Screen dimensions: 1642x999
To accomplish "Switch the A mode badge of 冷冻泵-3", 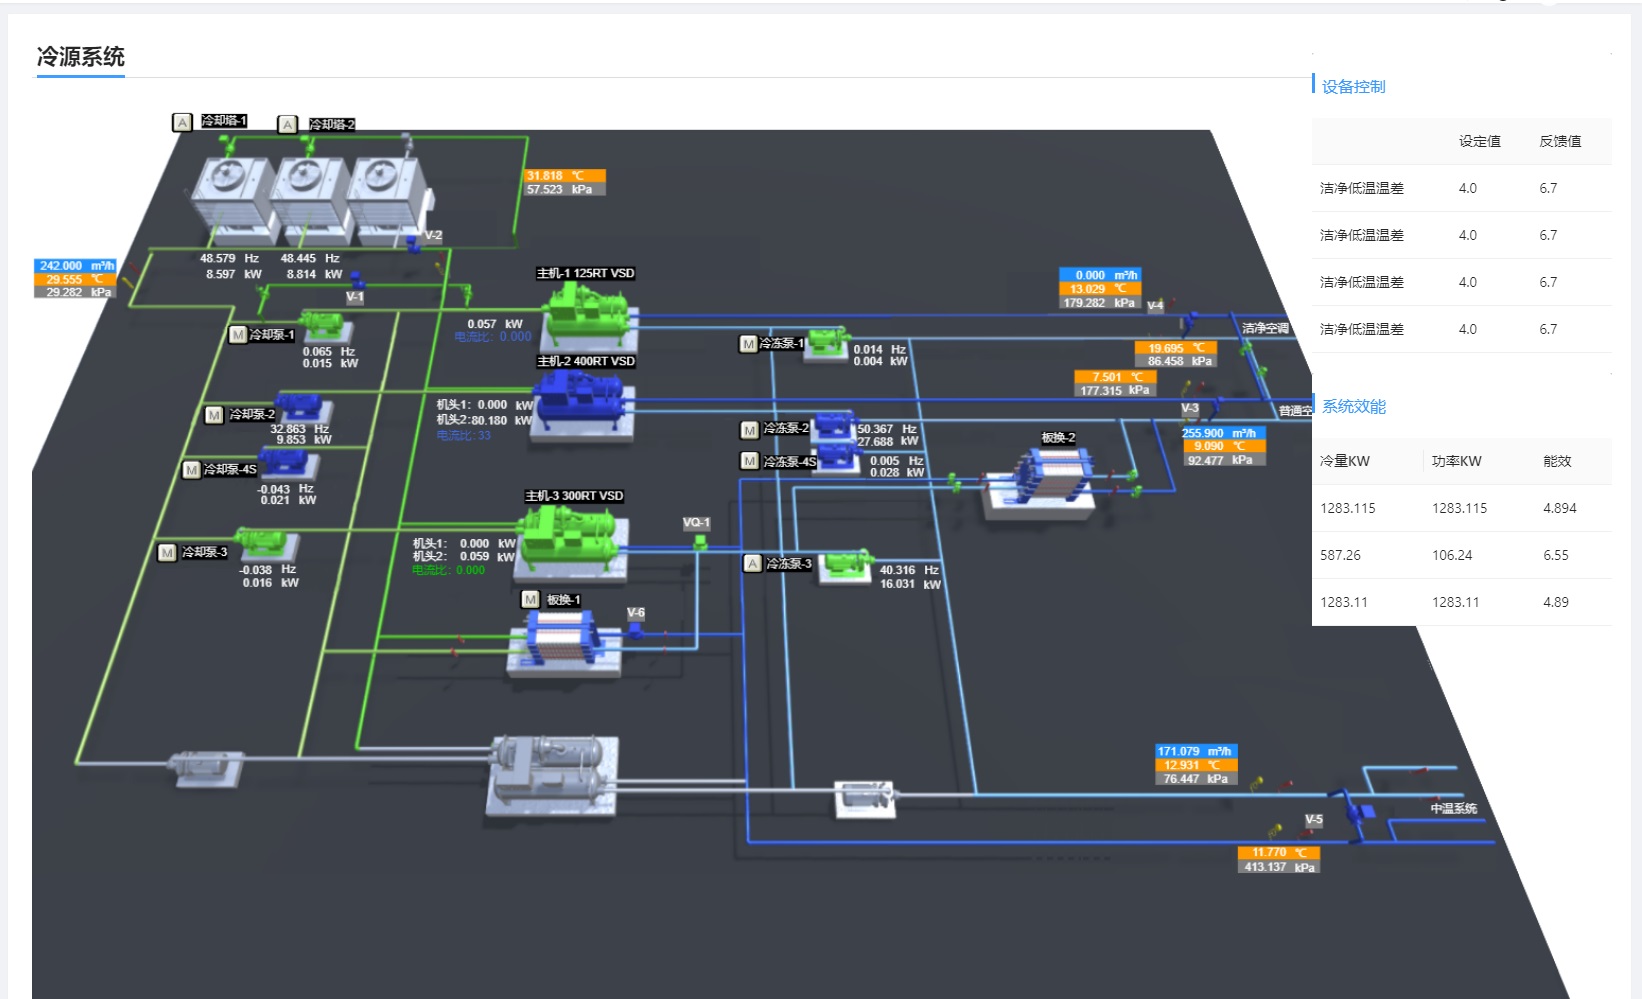I will 752,564.
